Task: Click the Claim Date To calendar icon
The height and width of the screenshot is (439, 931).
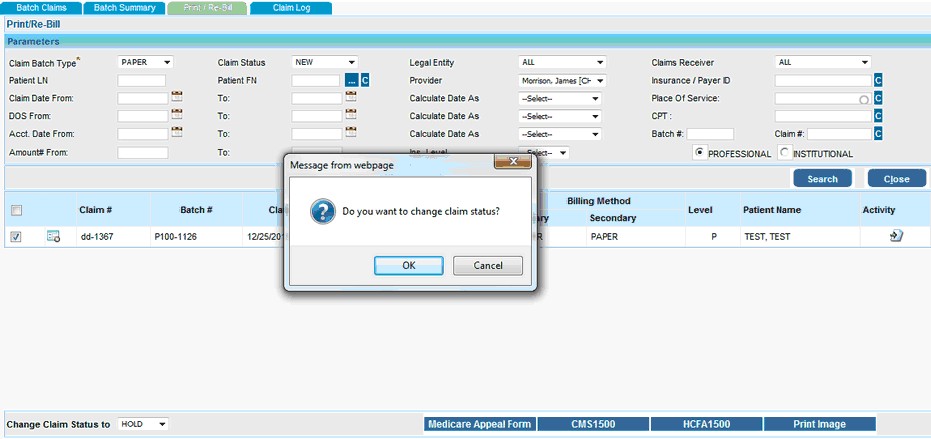Action: [x=351, y=98]
